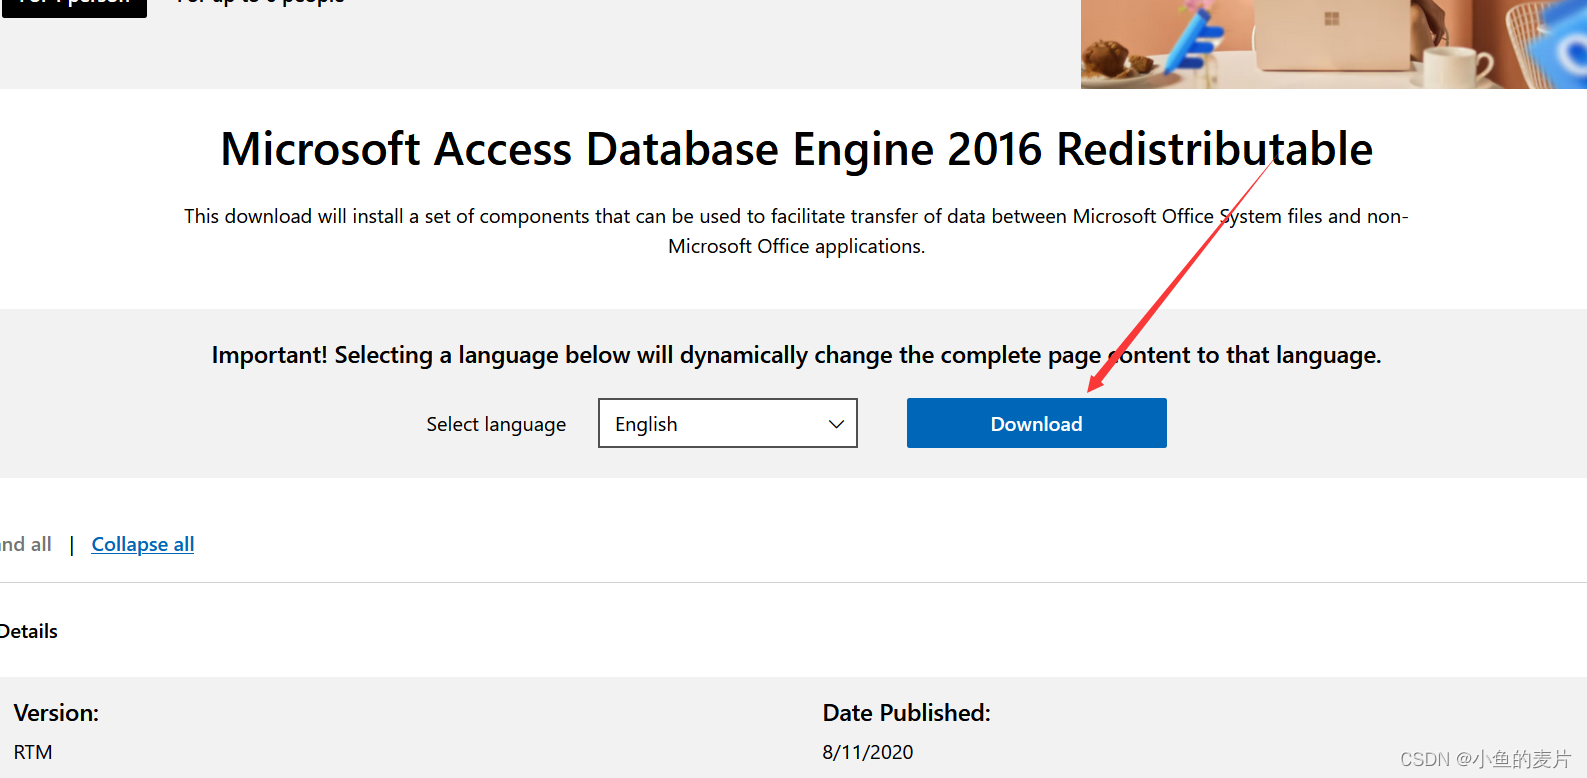Click the Surface laptop promotional banner image
Screen dimensions: 1587x778
(1330, 44)
